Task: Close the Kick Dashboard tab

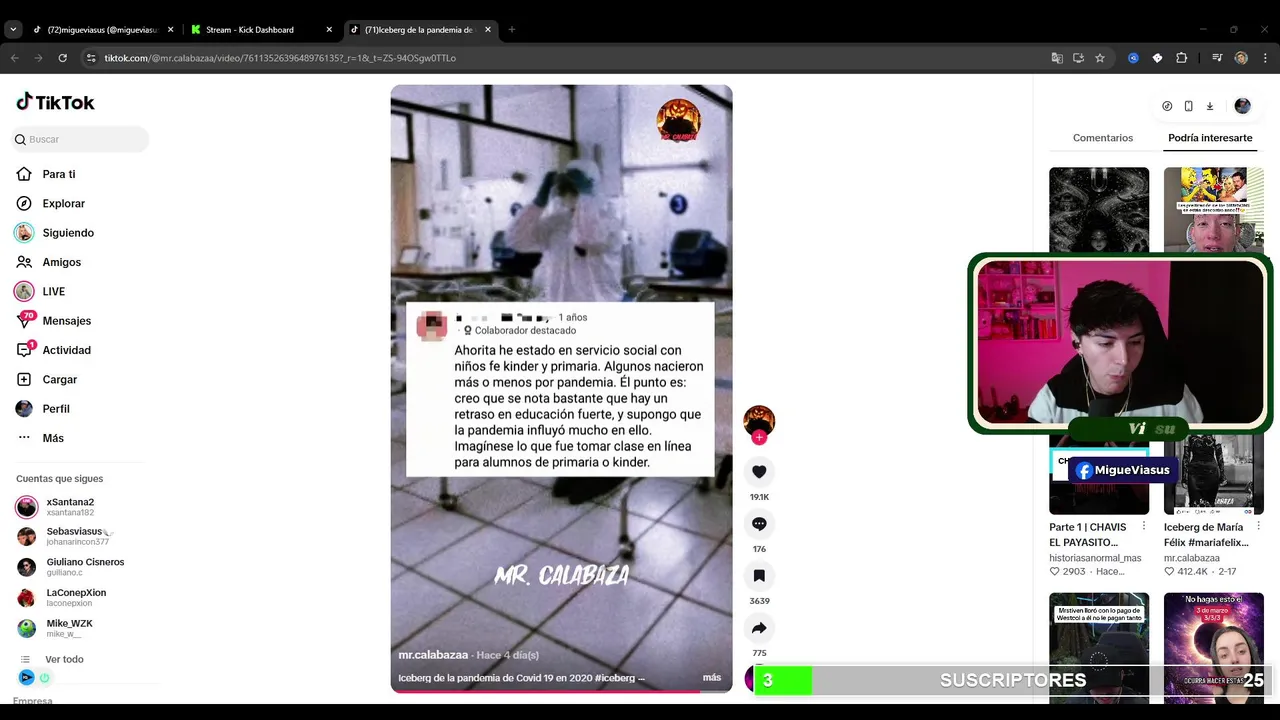Action: [329, 30]
